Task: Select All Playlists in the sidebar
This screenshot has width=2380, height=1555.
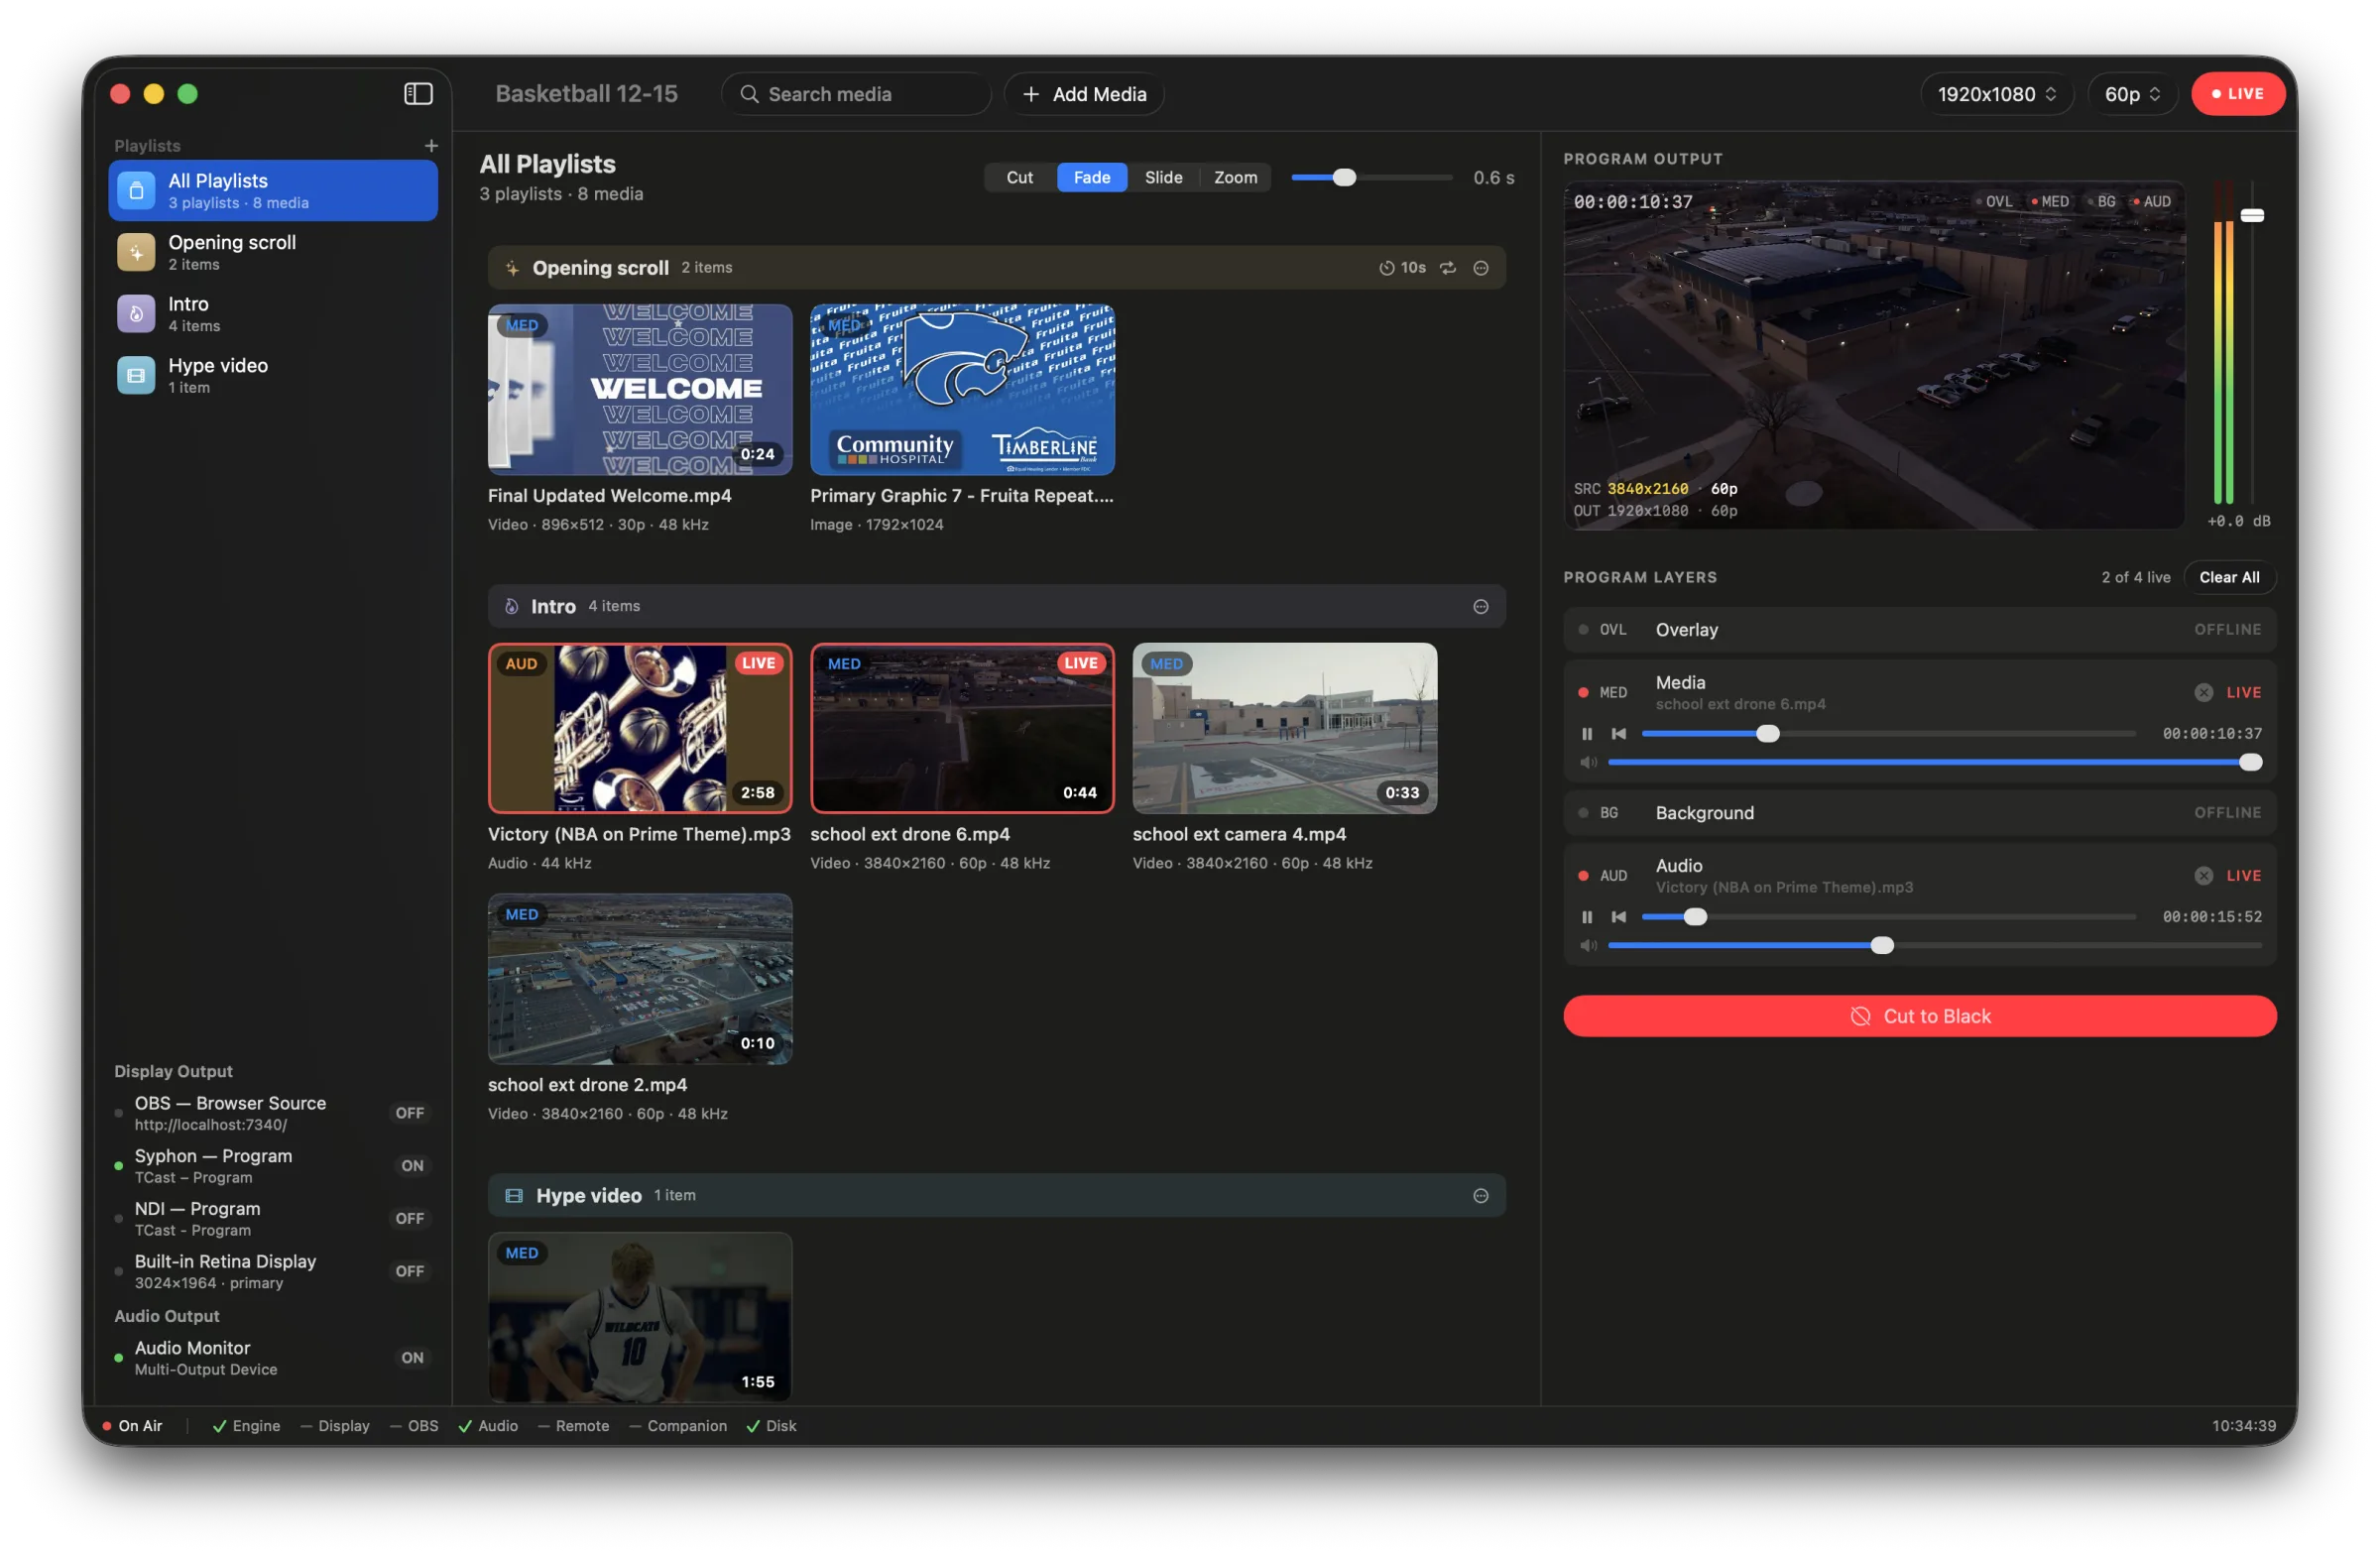Action: coord(273,190)
